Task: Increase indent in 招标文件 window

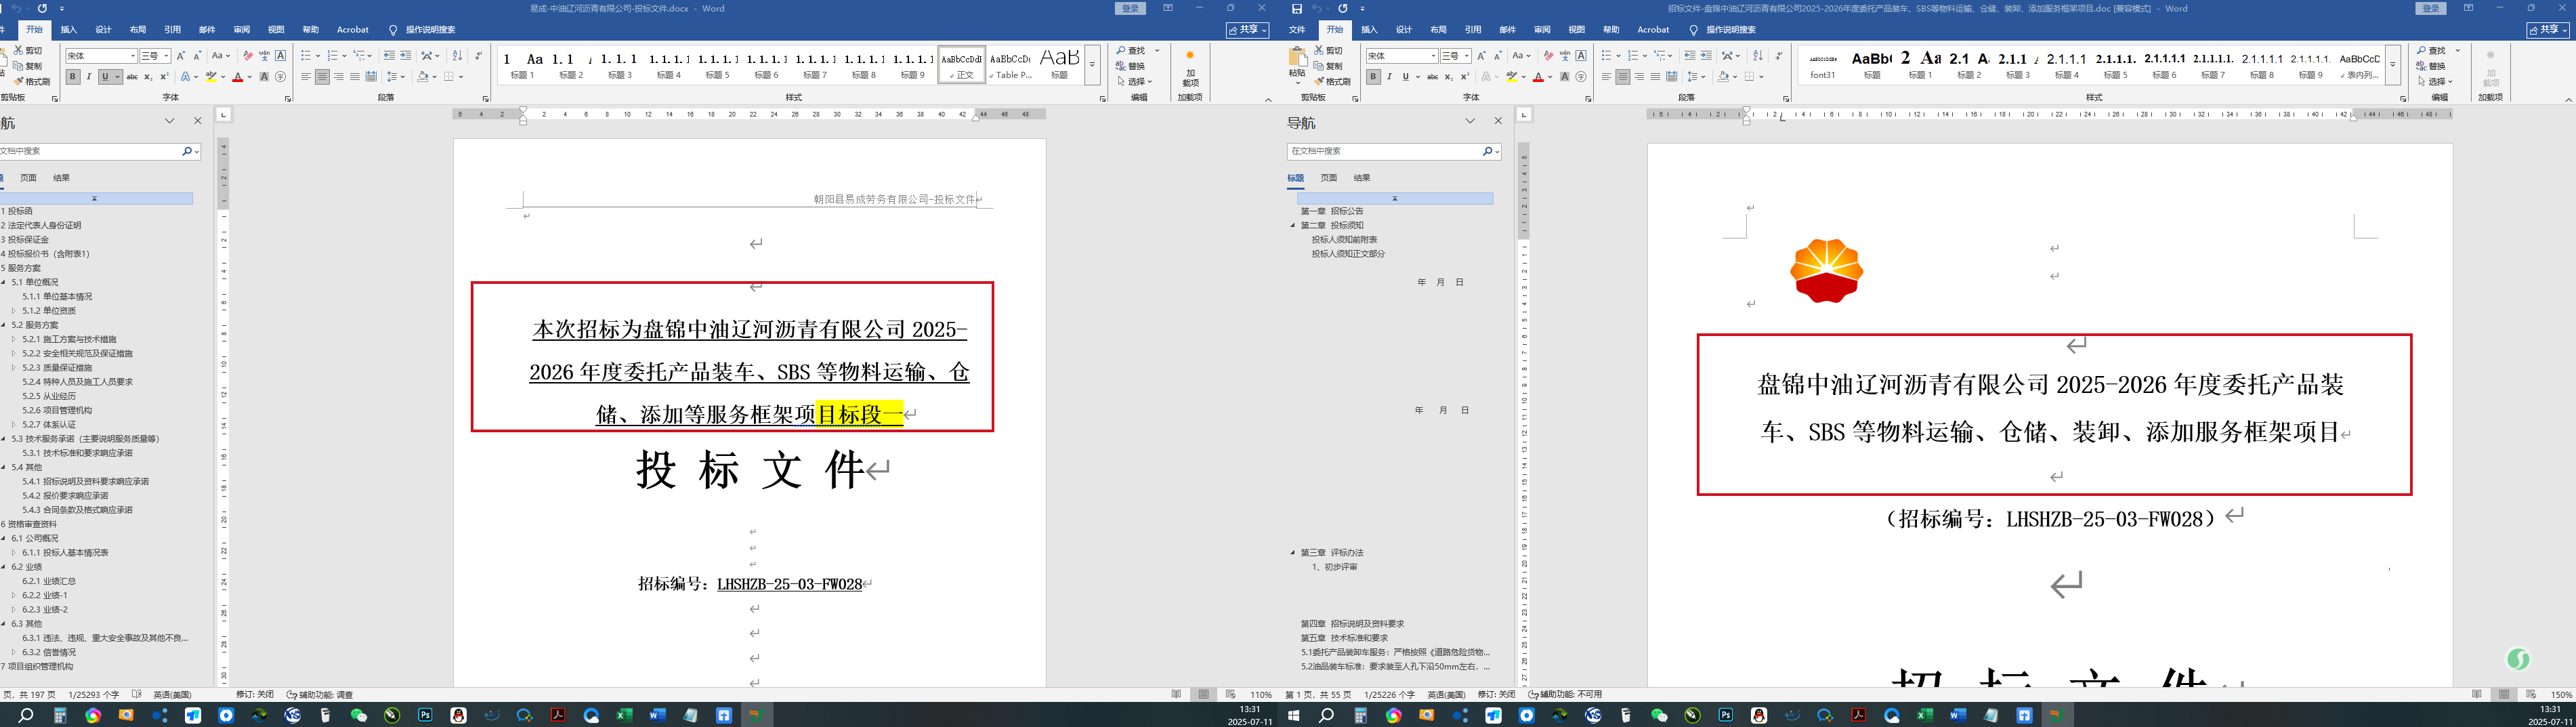Action: pyautogui.click(x=1706, y=56)
